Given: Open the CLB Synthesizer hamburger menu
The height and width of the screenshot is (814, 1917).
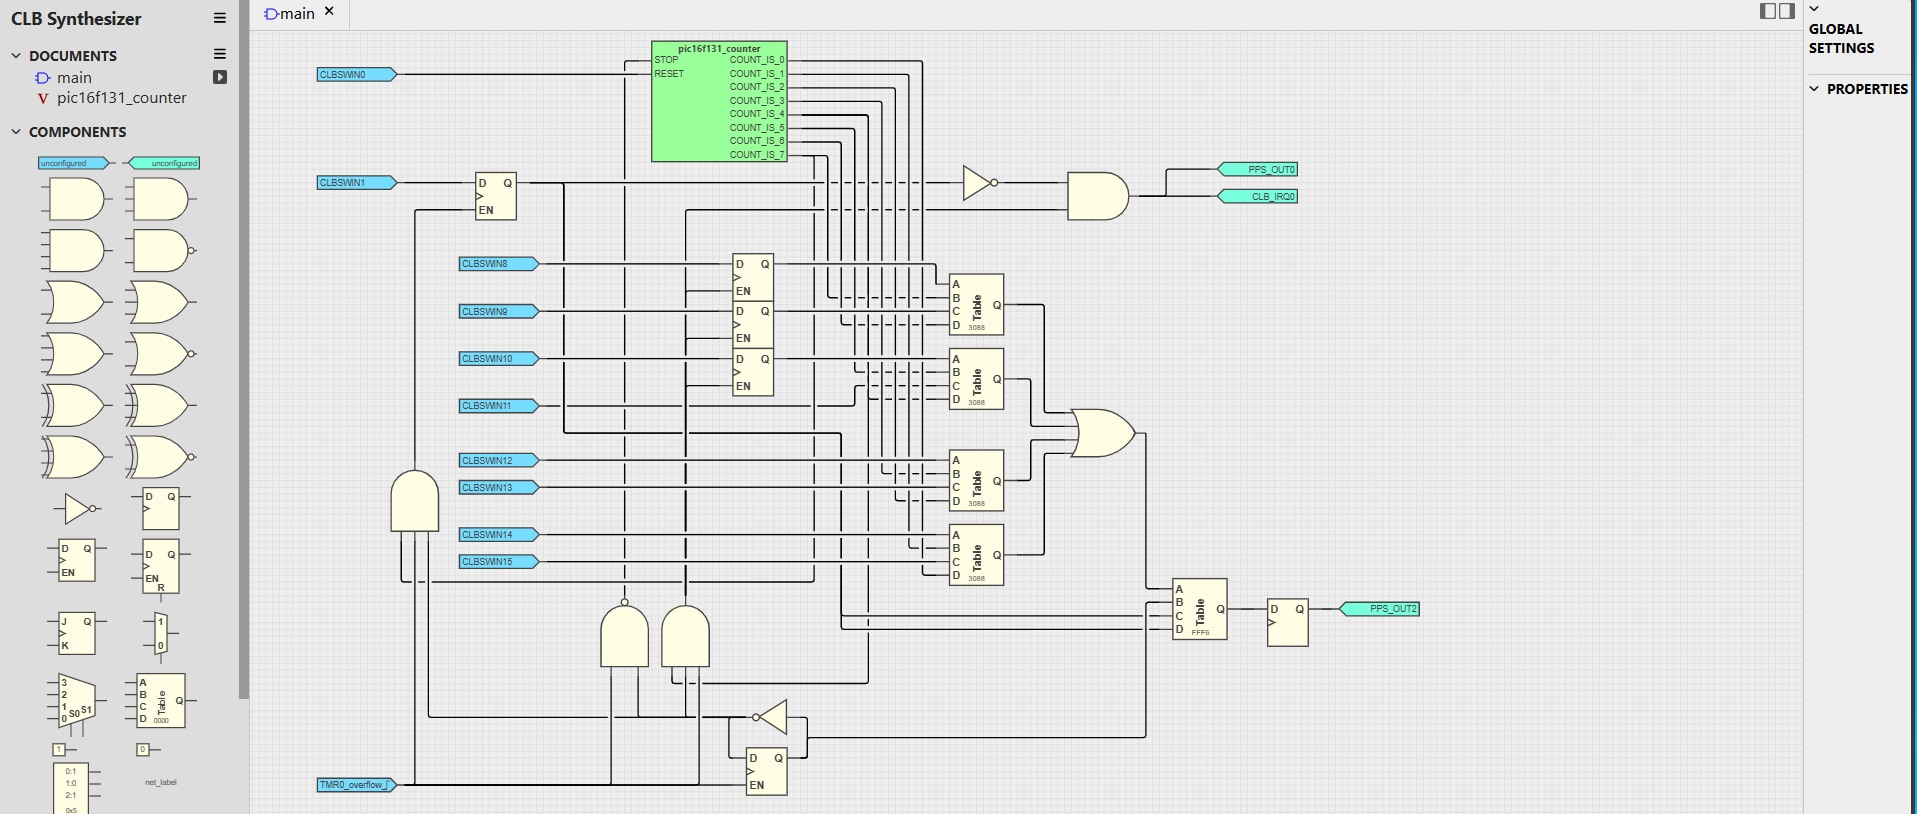Looking at the screenshot, I should pyautogui.click(x=220, y=18).
